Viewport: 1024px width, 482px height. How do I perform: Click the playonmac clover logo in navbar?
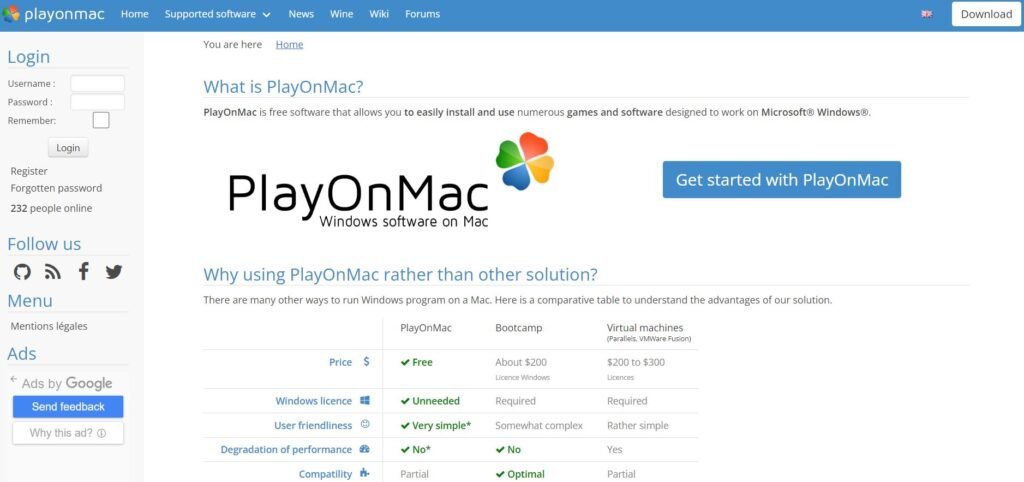coord(11,14)
